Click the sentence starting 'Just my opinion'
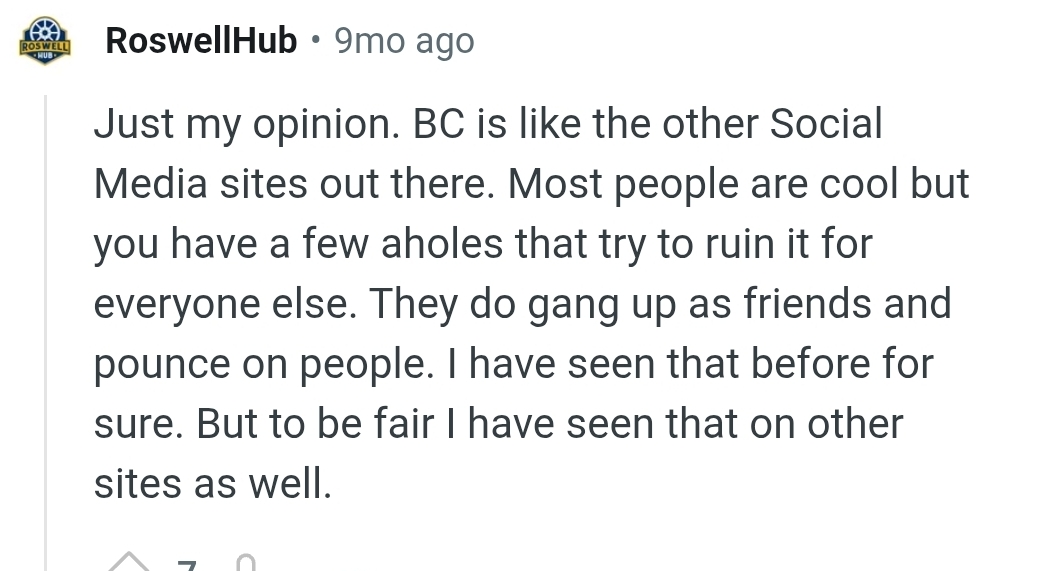This screenshot has width=1040, height=571. [247, 124]
